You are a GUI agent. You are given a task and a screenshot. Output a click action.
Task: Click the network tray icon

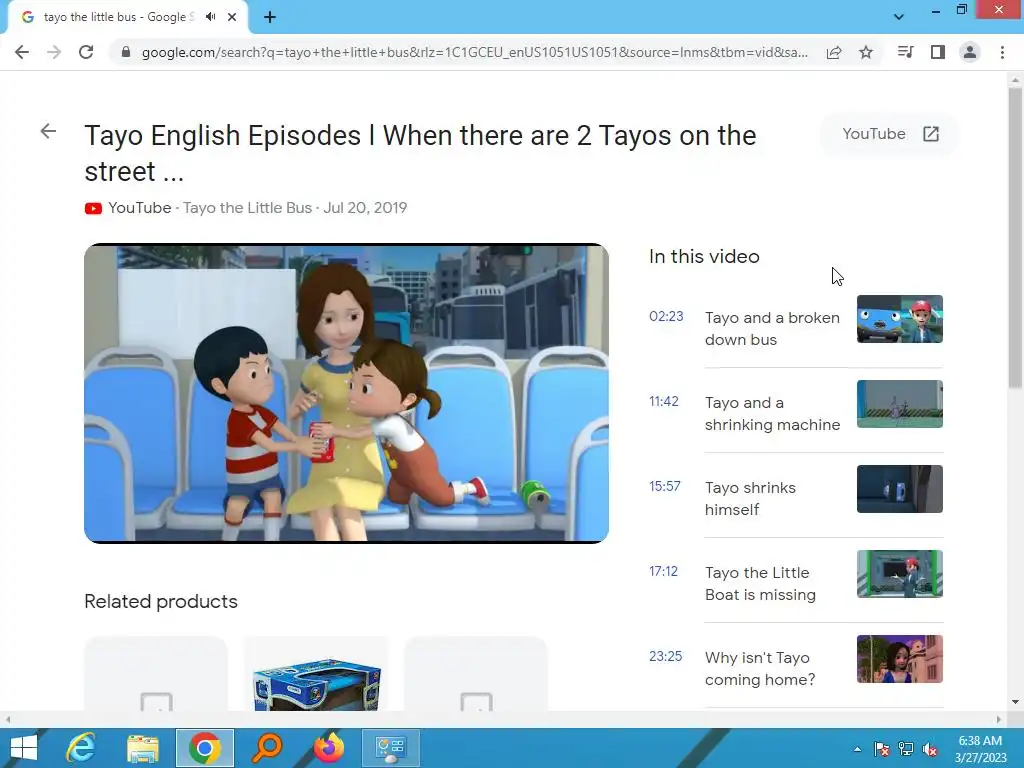click(x=906, y=749)
